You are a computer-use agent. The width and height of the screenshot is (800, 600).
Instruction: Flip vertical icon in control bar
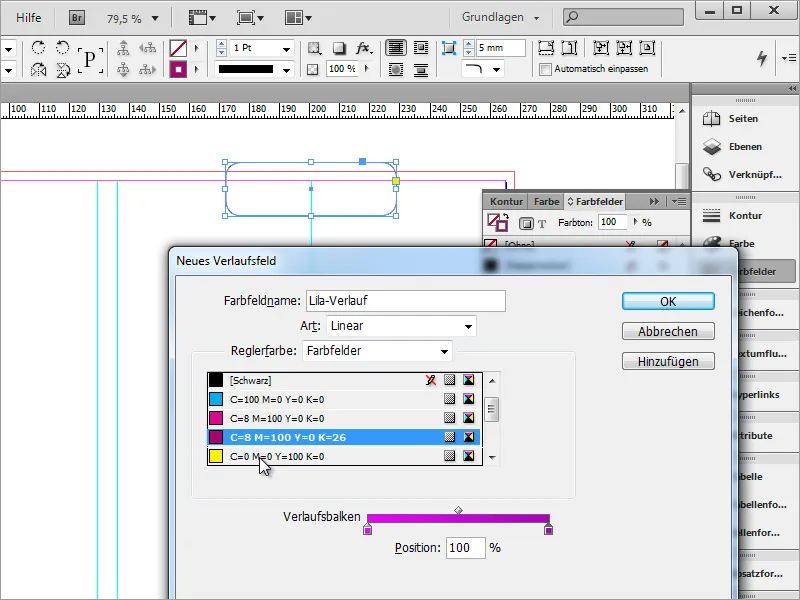point(63,69)
